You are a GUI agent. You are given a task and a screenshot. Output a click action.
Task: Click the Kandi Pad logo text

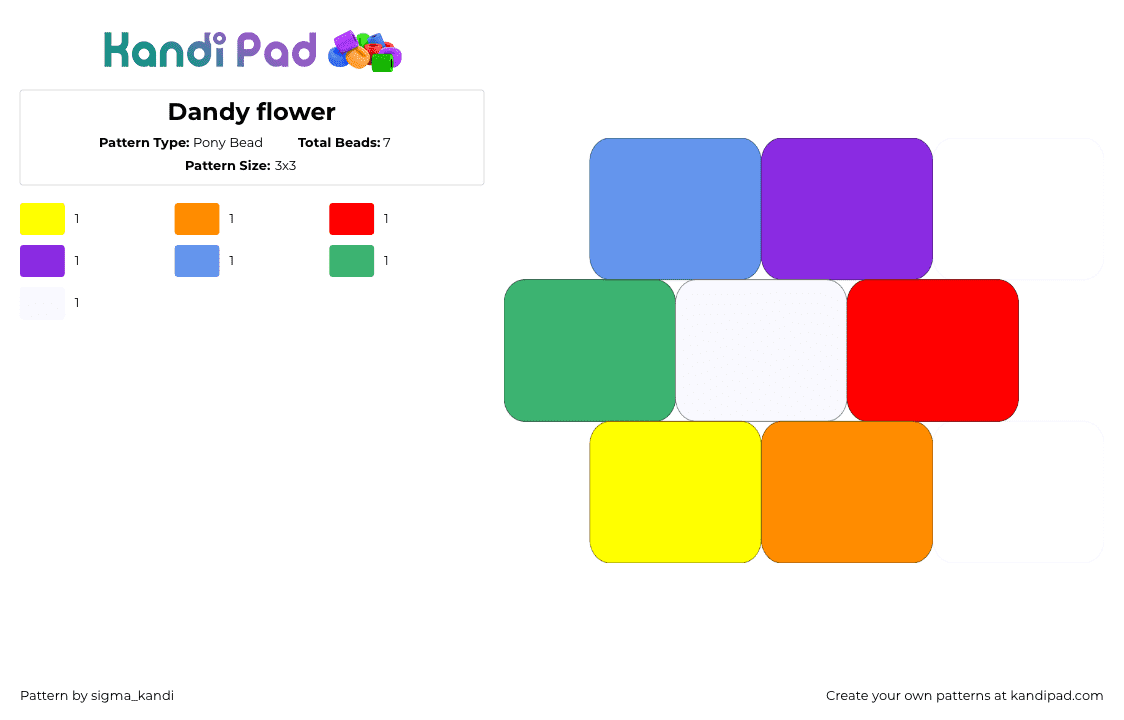click(x=210, y=50)
